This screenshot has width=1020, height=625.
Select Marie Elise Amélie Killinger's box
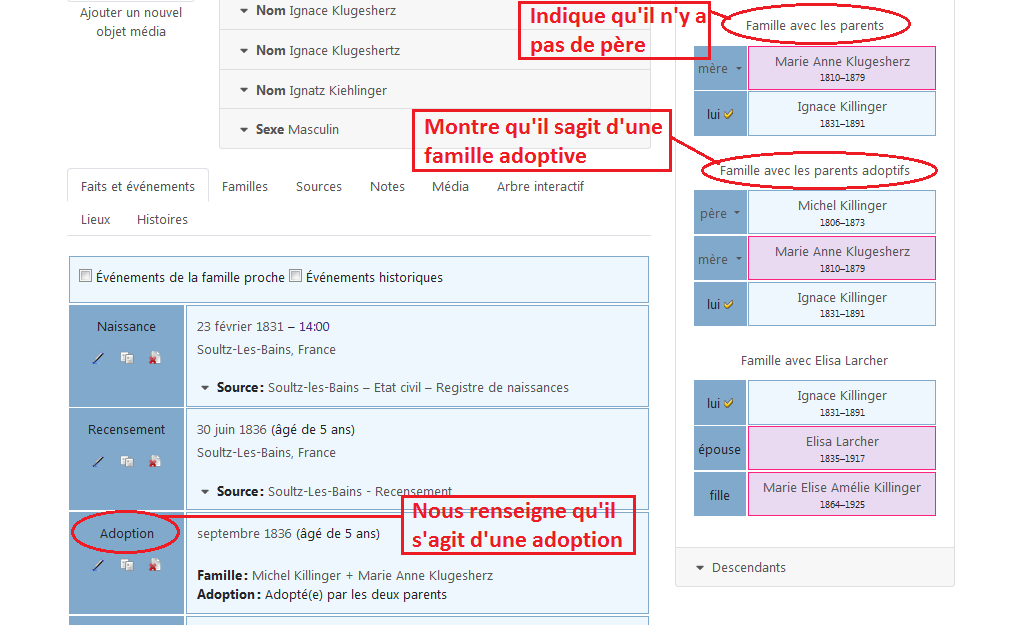pyautogui.click(x=842, y=495)
